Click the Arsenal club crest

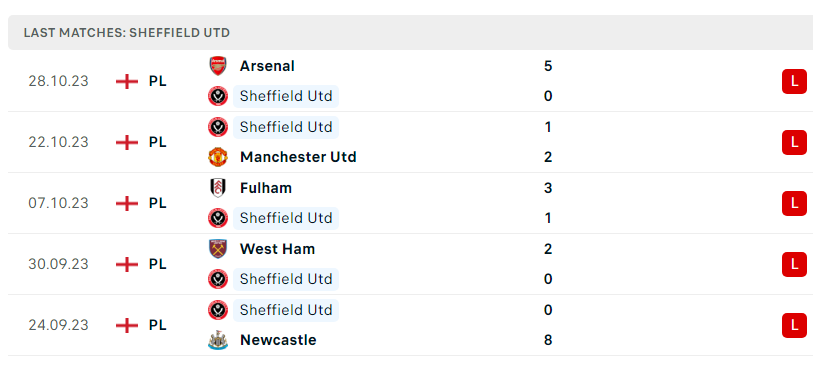(218, 66)
